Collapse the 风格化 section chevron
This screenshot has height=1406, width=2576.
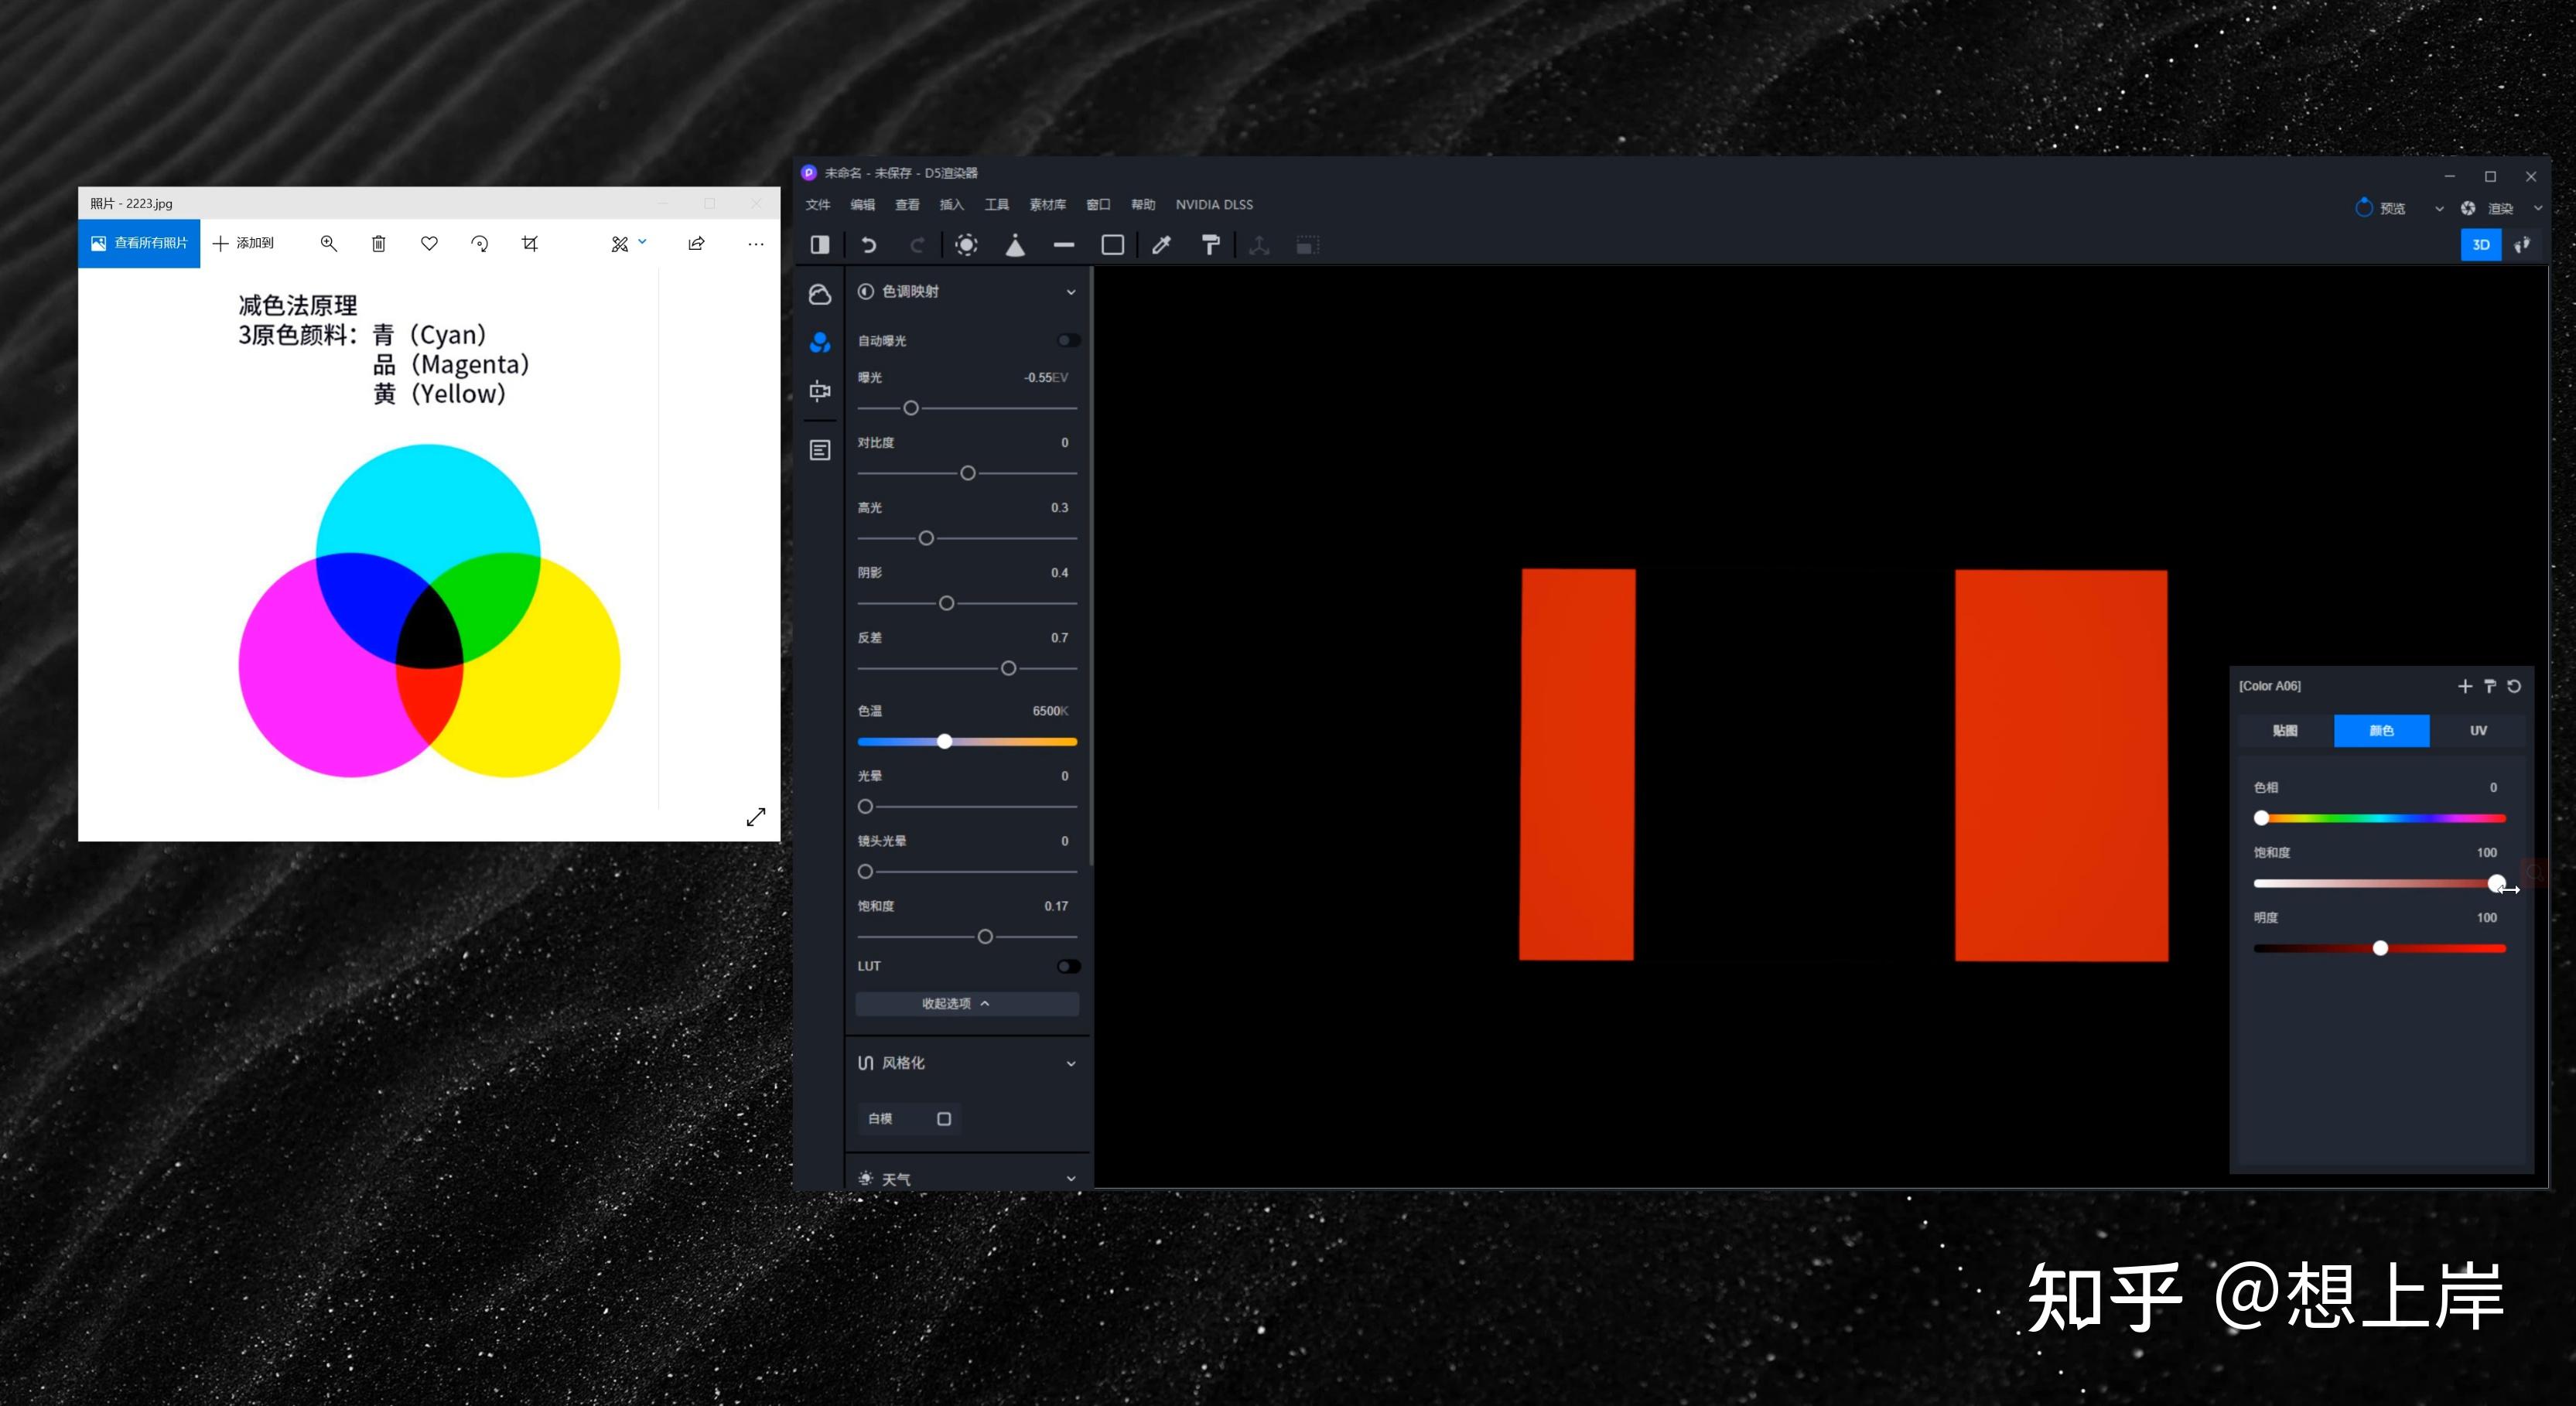[x=1071, y=1063]
